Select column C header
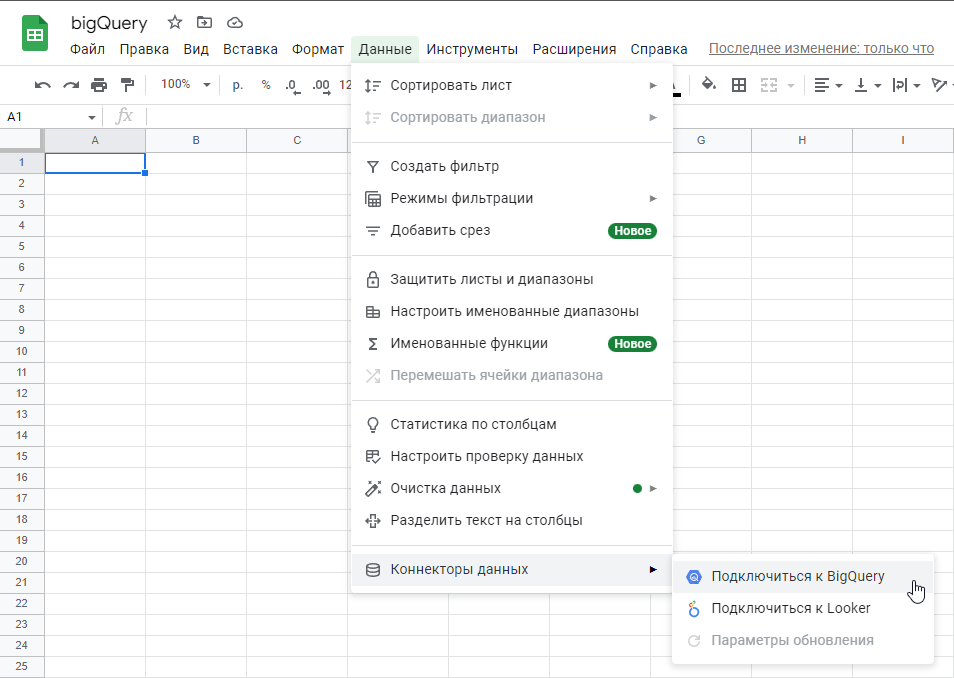 (x=297, y=141)
